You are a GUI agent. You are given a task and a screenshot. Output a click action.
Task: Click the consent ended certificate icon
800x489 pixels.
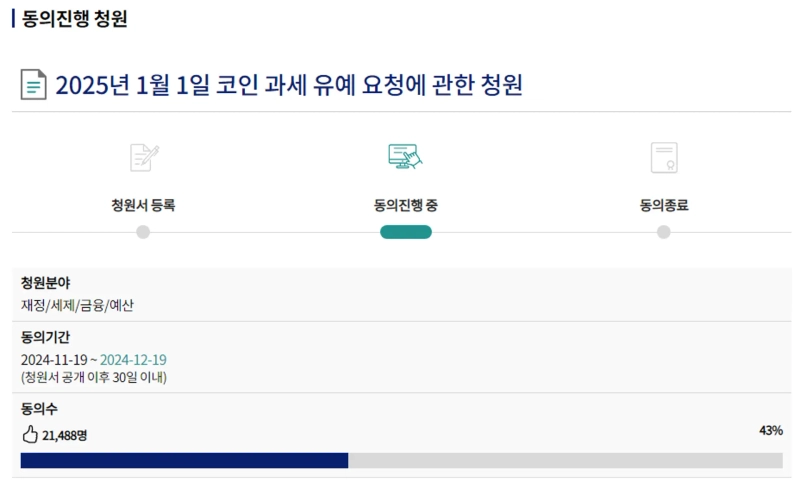(x=664, y=157)
